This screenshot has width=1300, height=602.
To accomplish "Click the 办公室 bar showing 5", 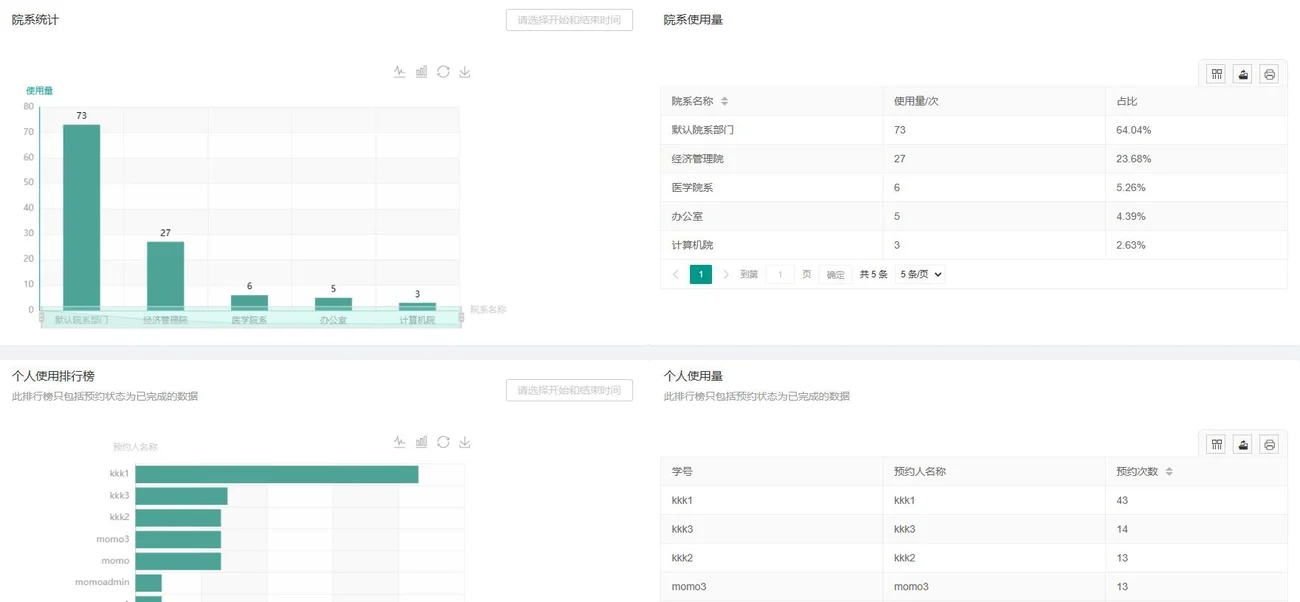I will click(333, 304).
